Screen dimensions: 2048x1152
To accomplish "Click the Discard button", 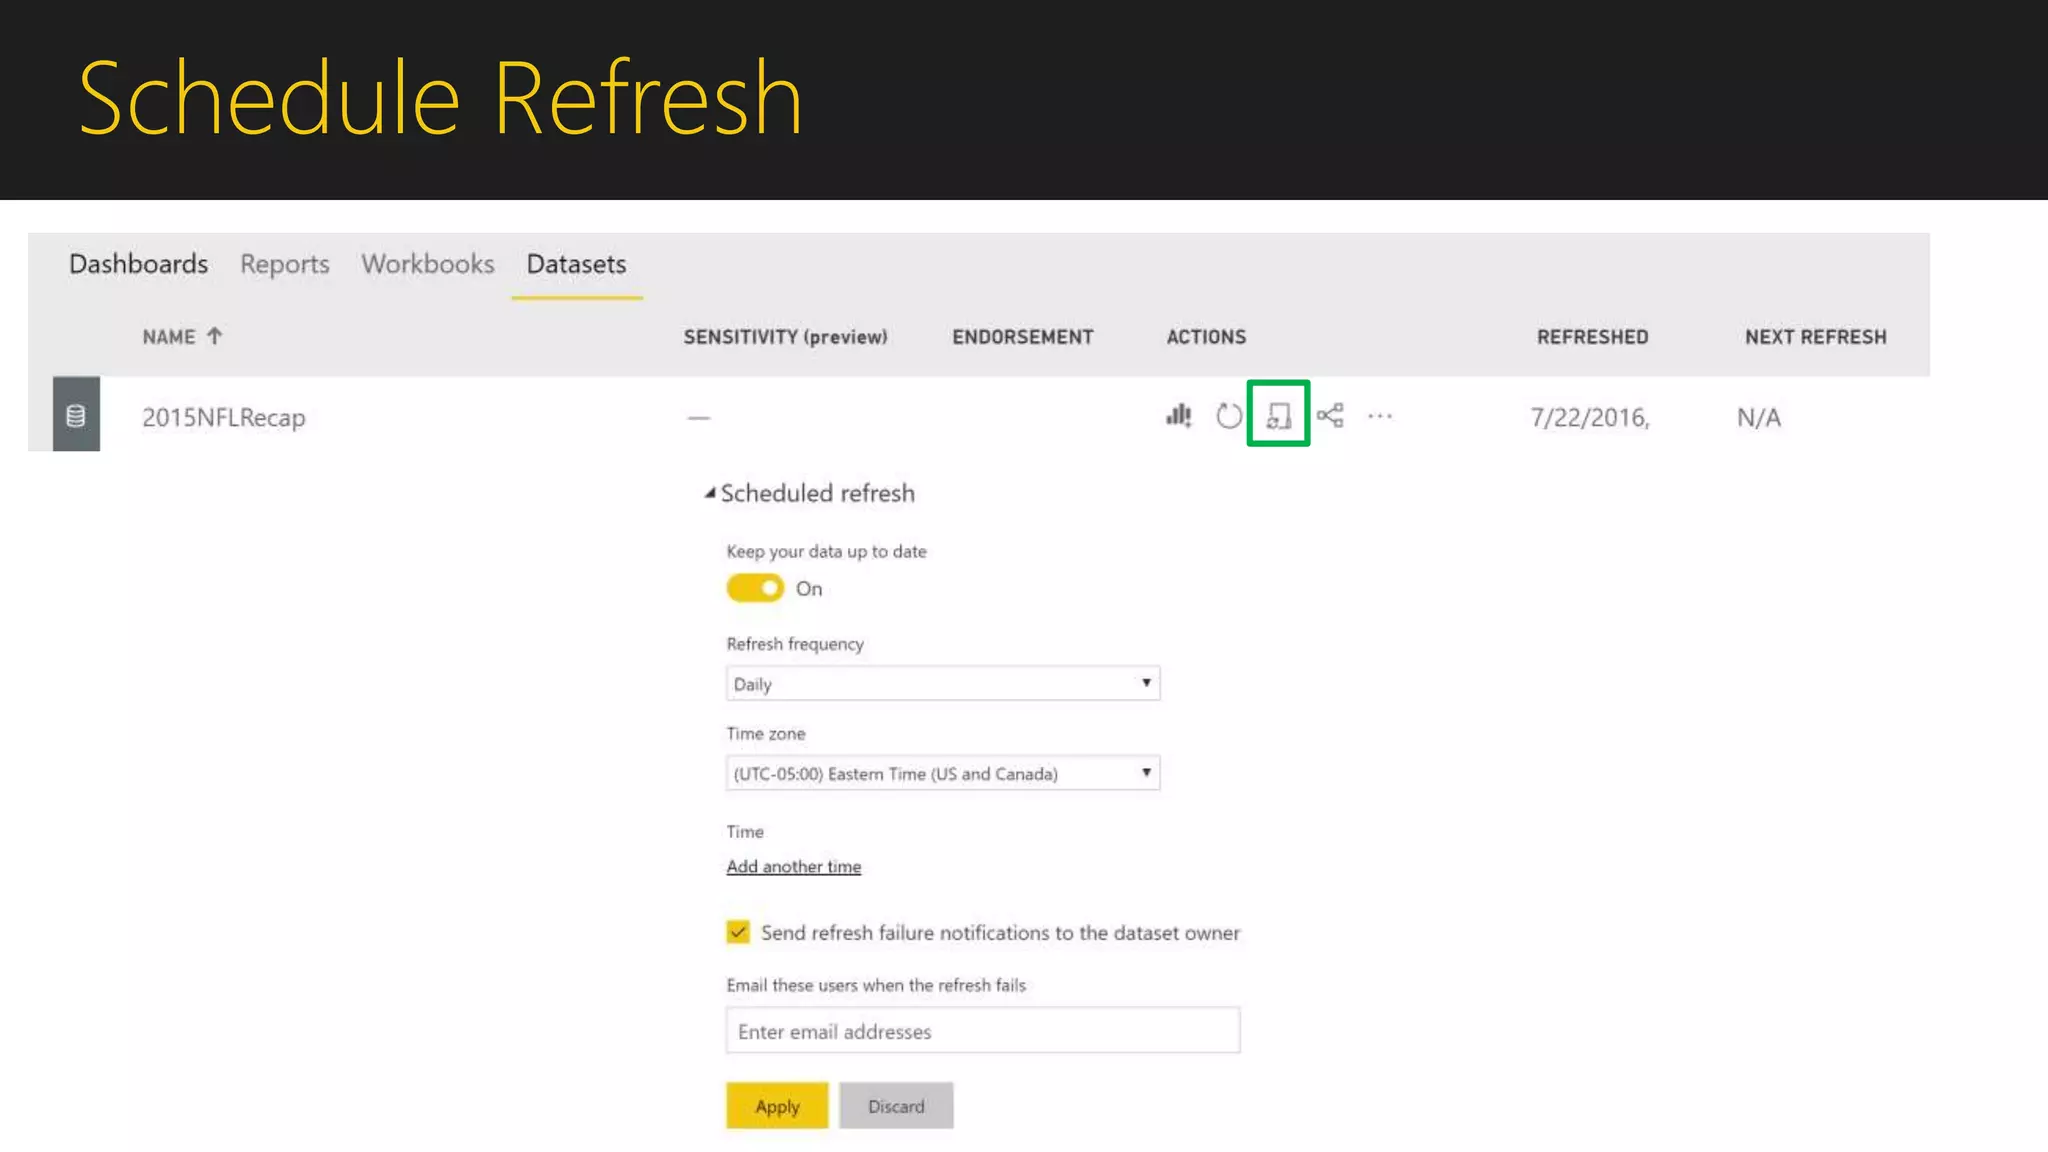I will (896, 1106).
